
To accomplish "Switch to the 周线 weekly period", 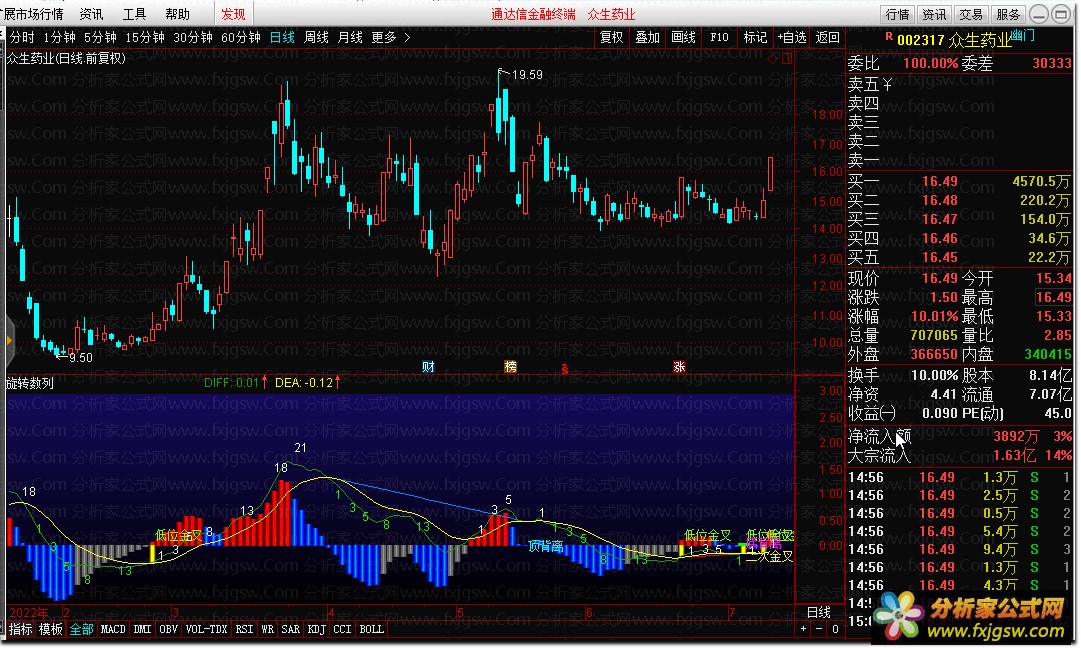I will pyautogui.click(x=316, y=37).
